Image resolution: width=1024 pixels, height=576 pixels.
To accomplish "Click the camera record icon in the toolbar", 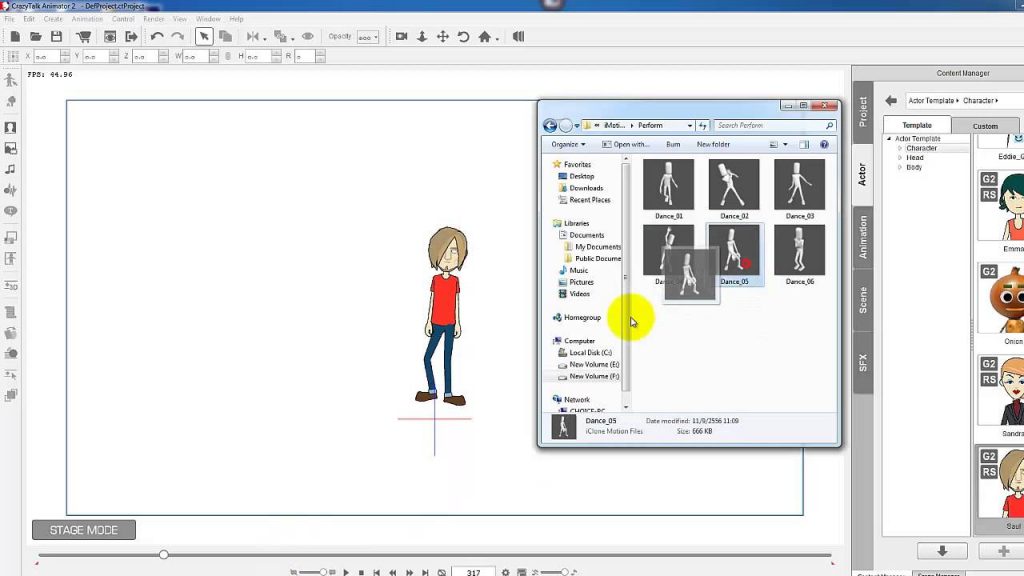I will (x=402, y=37).
